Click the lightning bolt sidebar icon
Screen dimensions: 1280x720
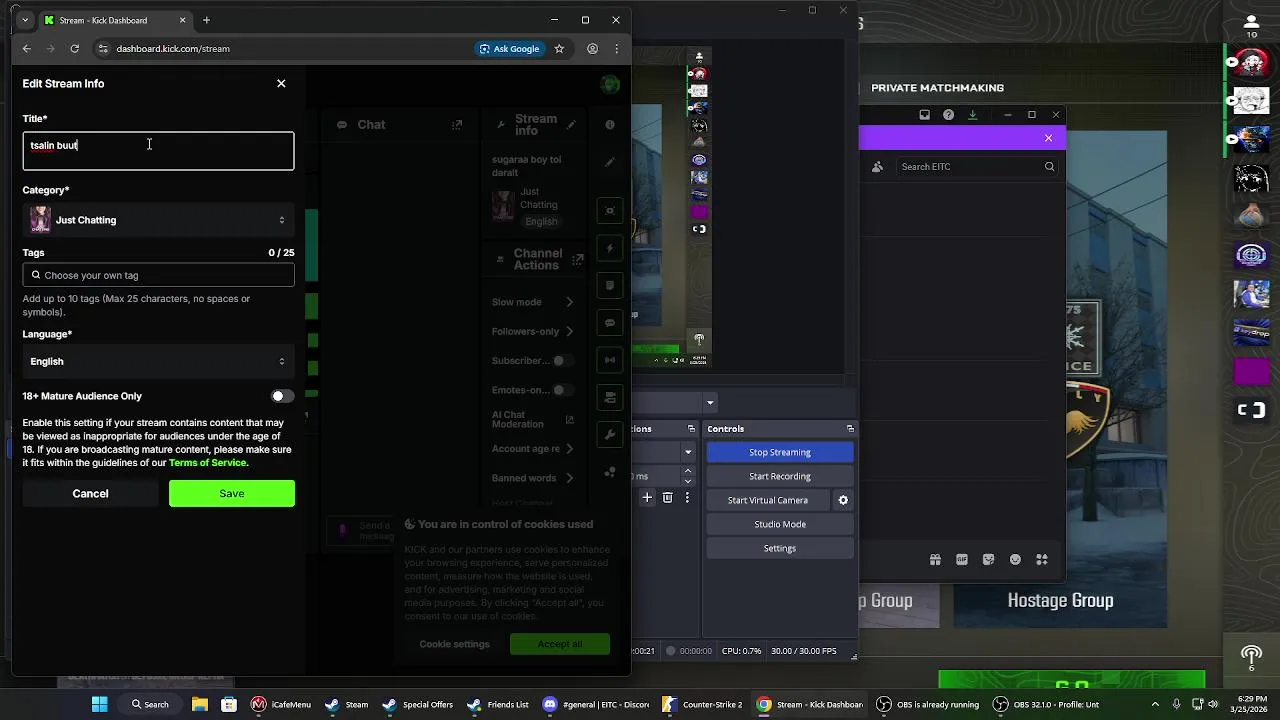[610, 248]
